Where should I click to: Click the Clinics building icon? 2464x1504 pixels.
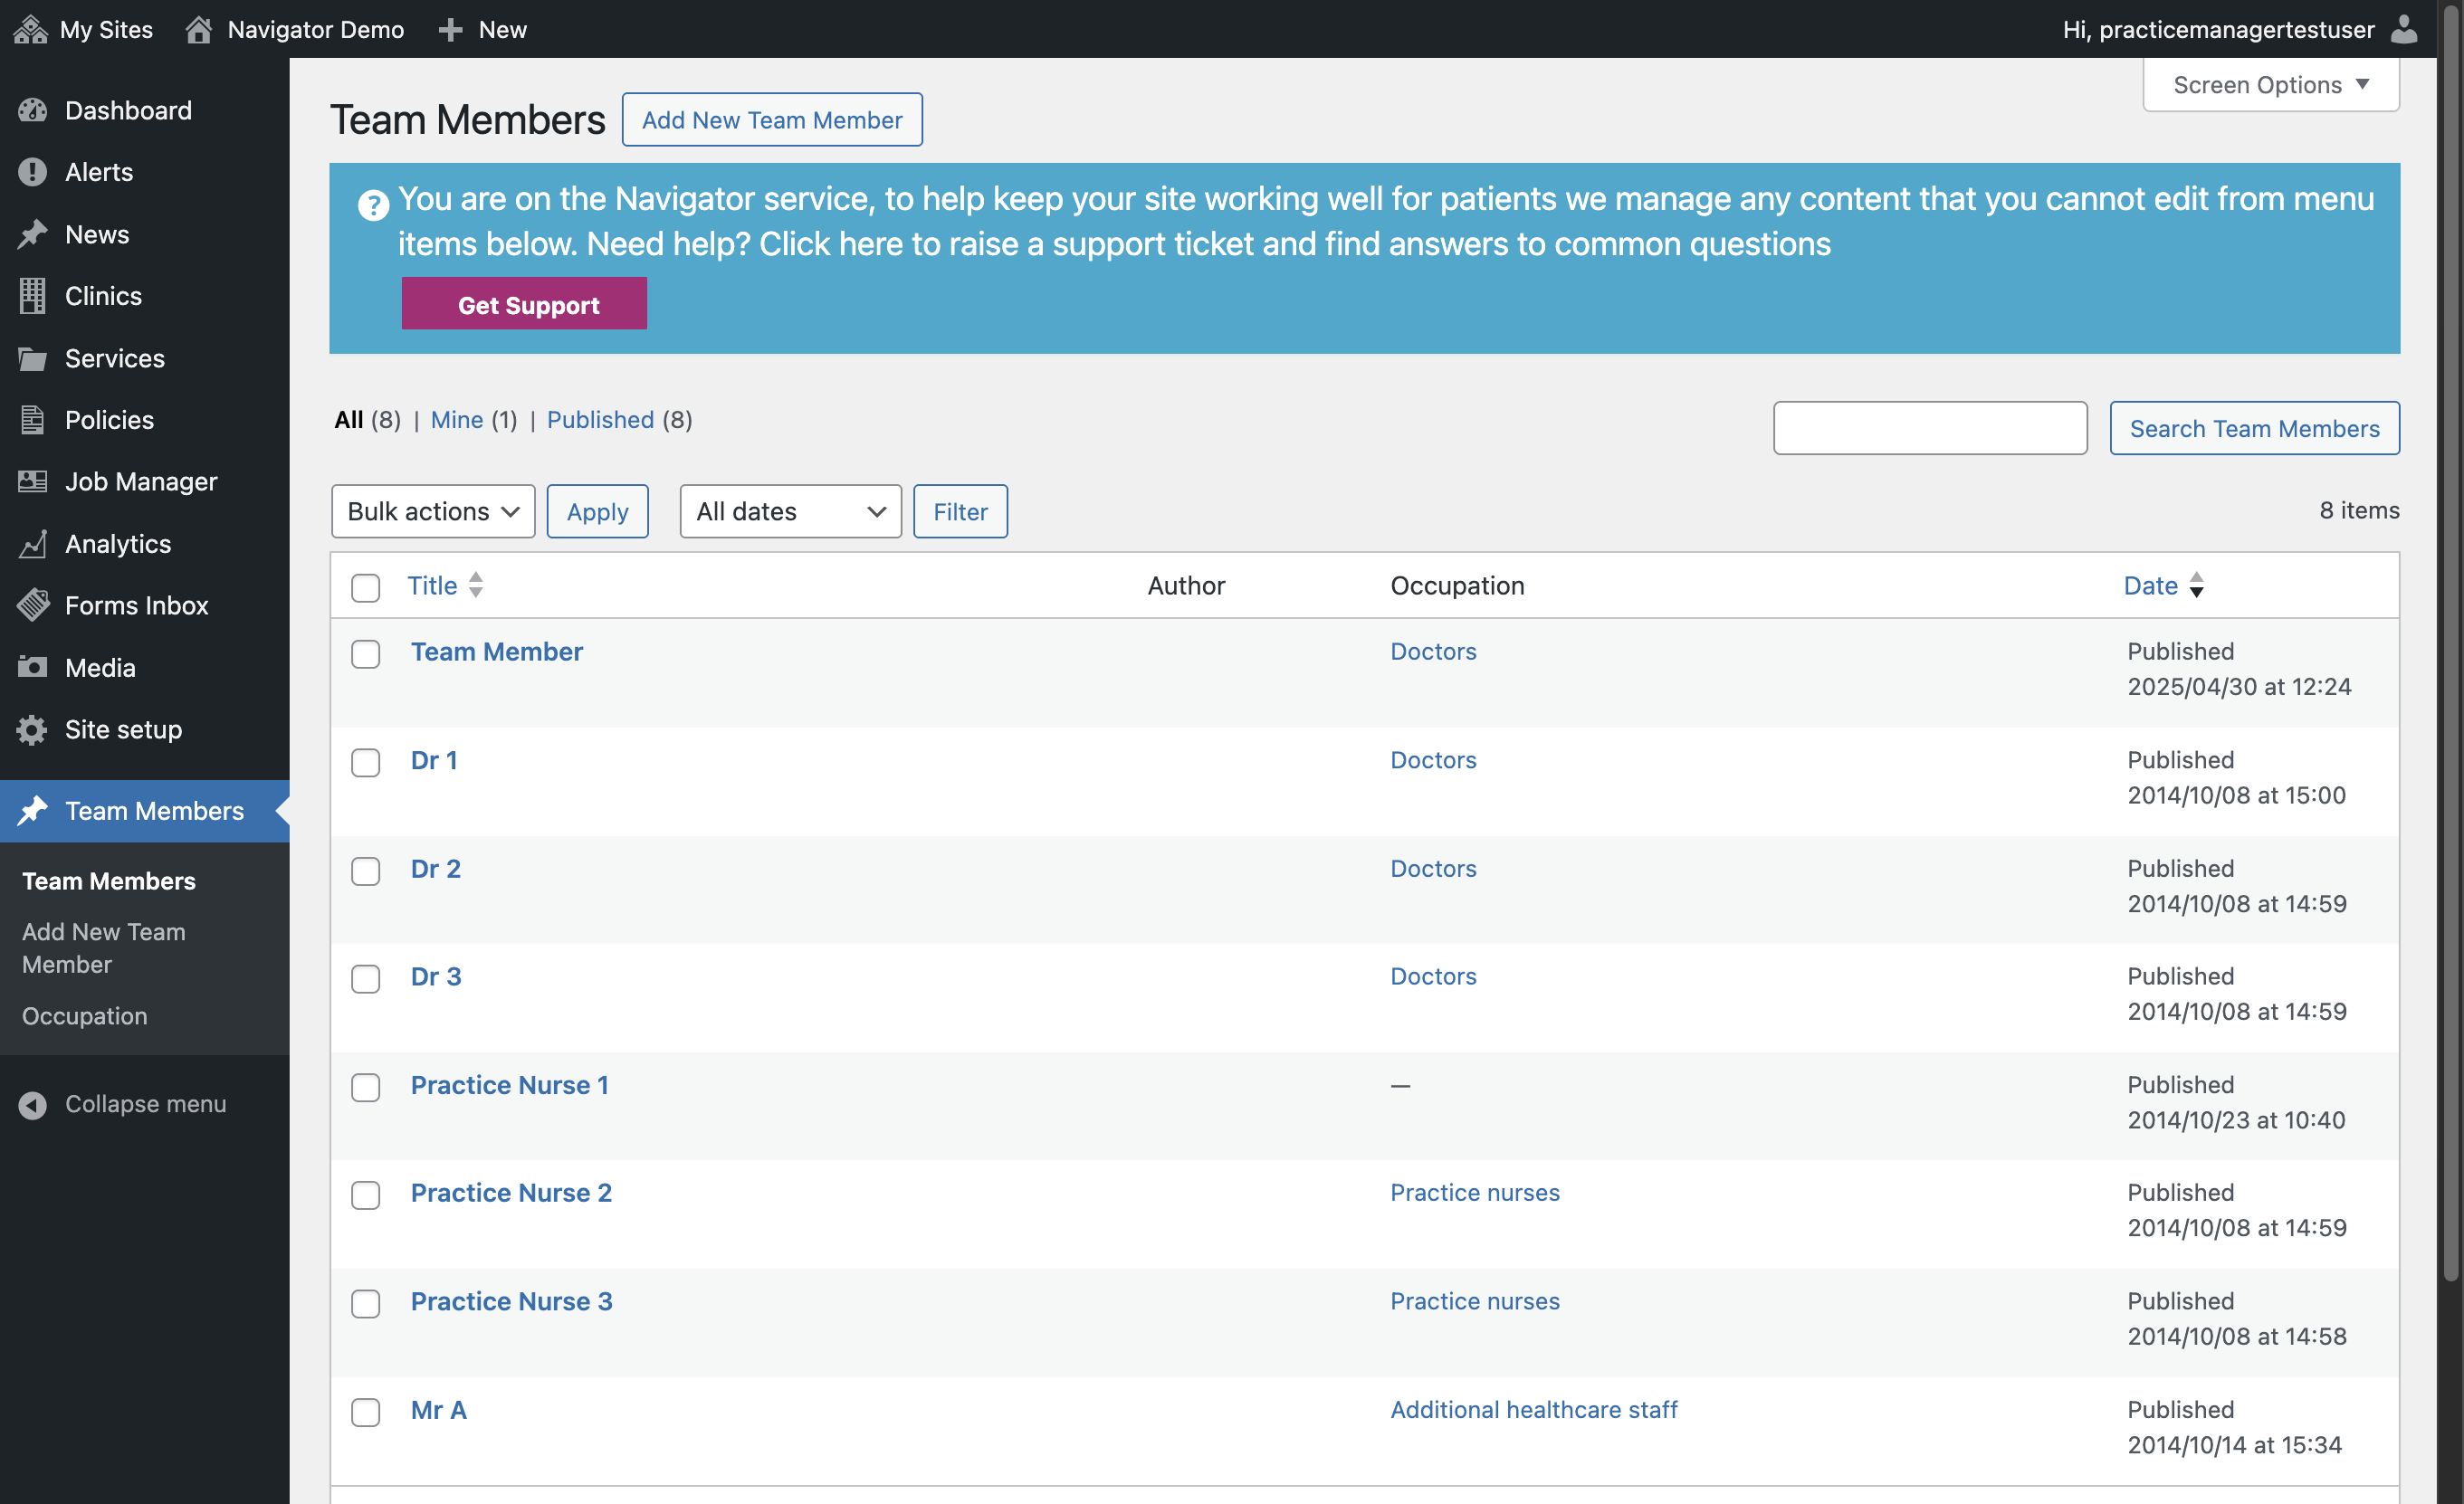point(33,296)
